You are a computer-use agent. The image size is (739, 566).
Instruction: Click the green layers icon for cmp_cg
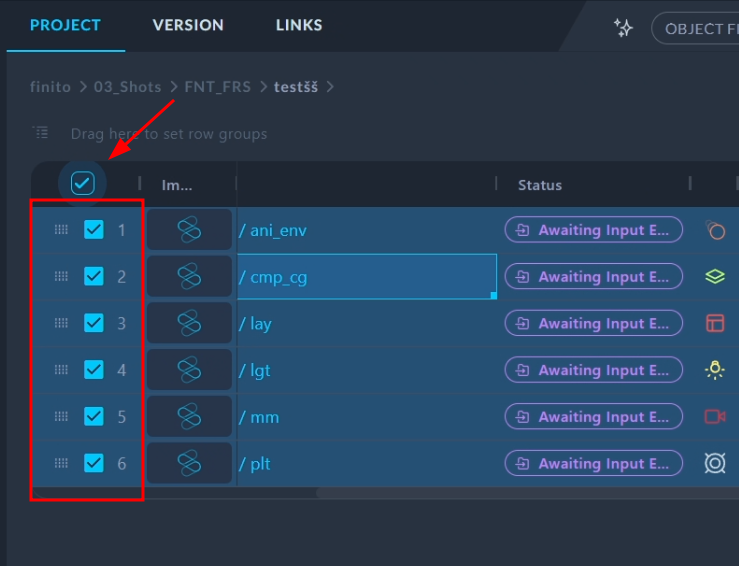(x=714, y=277)
